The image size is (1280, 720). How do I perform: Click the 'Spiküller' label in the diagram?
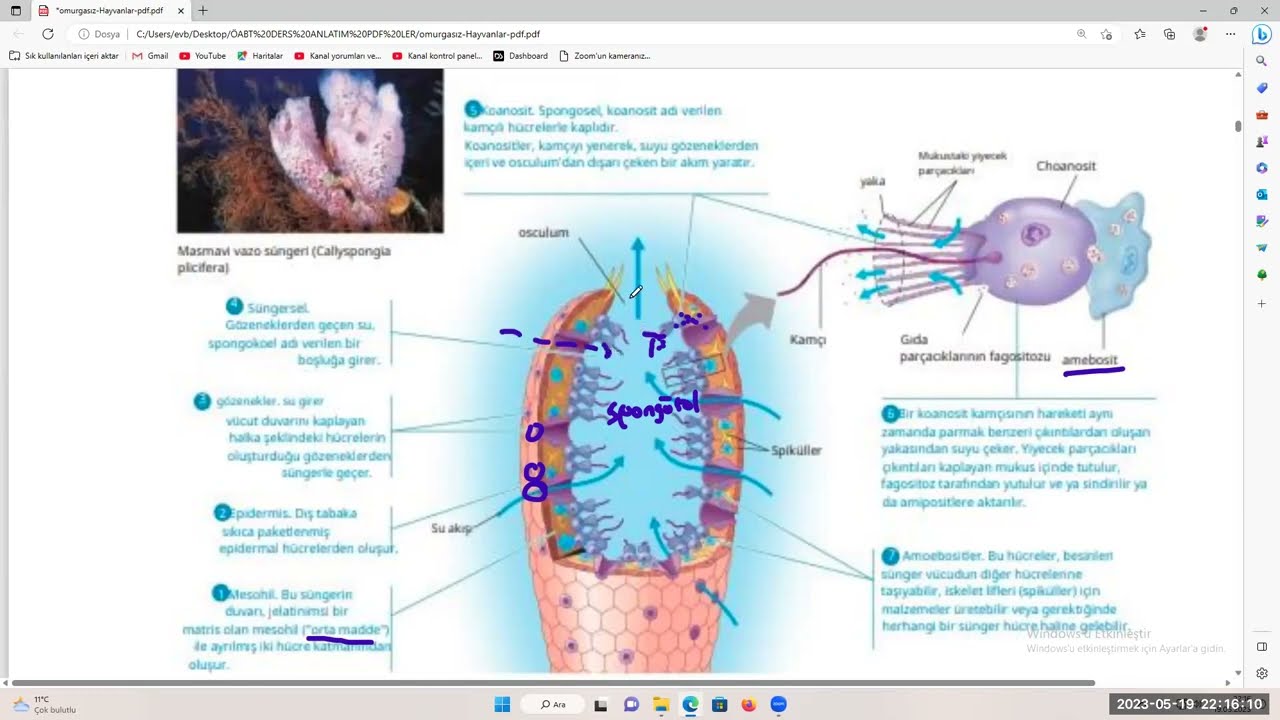click(x=796, y=450)
